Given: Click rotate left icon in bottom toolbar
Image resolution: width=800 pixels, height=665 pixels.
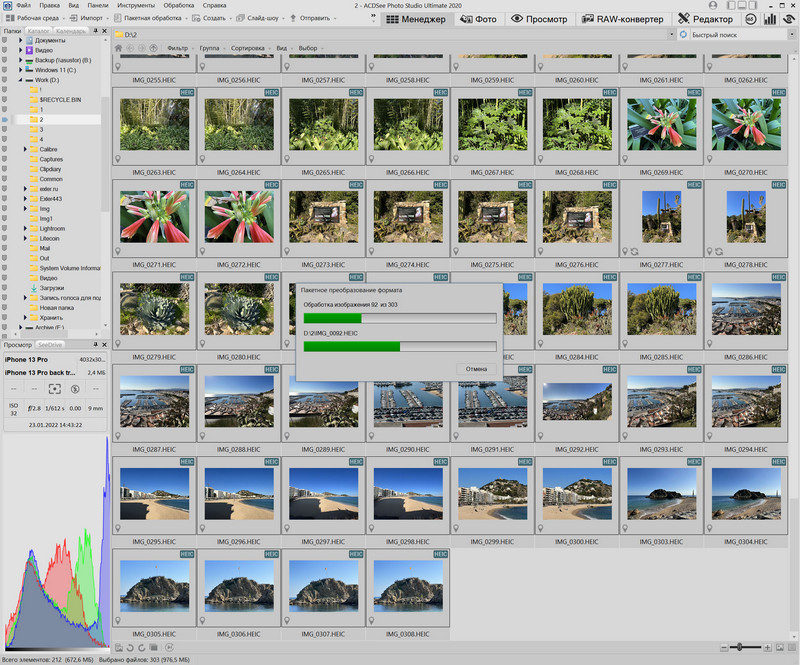Looking at the screenshot, I should [x=131, y=648].
